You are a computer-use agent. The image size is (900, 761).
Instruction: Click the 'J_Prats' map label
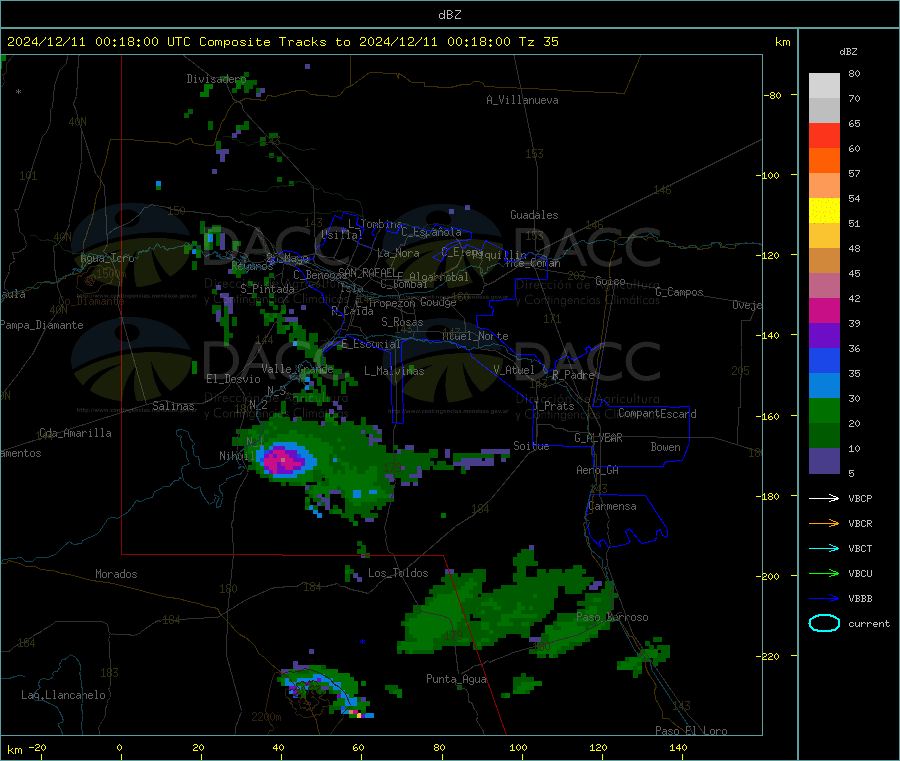(x=553, y=406)
